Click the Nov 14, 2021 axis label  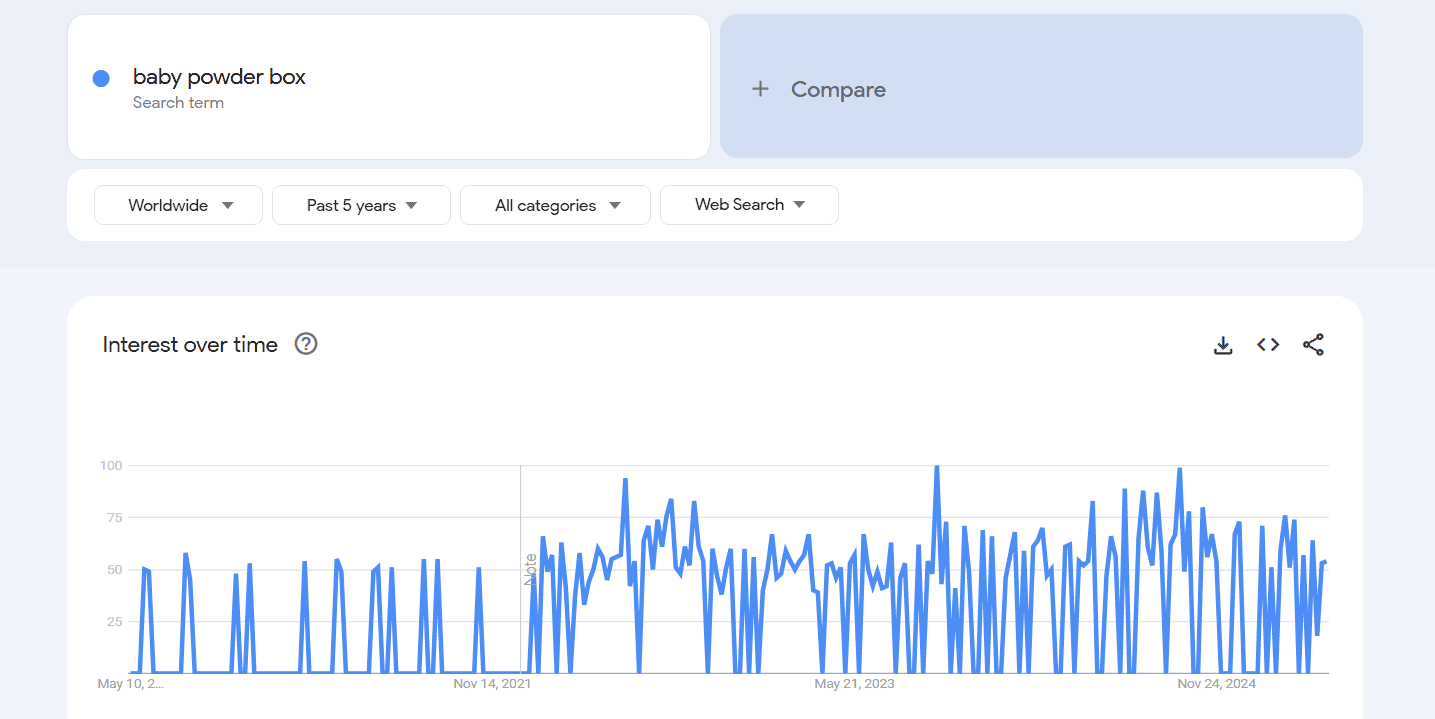492,684
